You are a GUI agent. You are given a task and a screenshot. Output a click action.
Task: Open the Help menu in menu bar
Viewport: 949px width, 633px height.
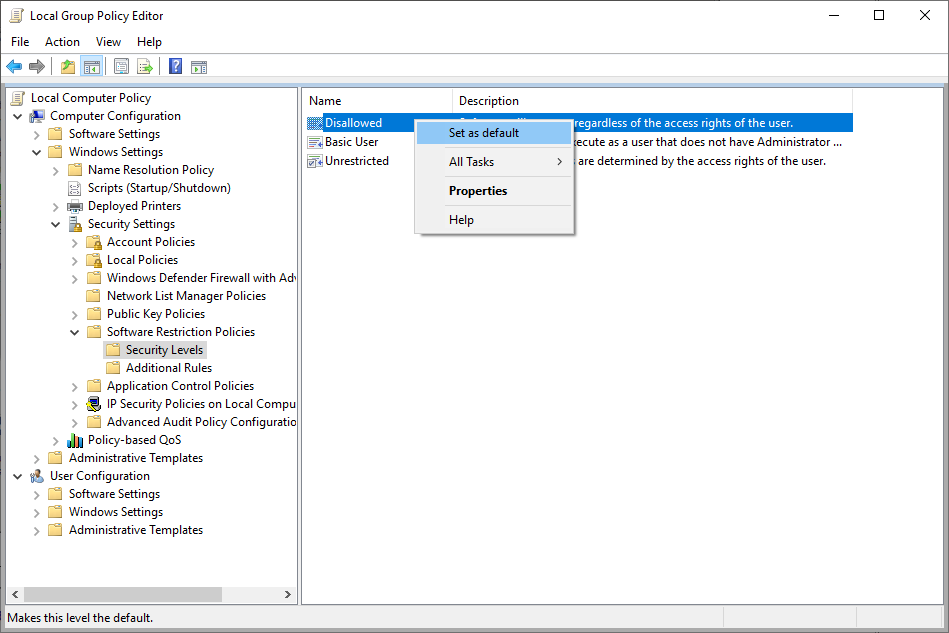[149, 42]
